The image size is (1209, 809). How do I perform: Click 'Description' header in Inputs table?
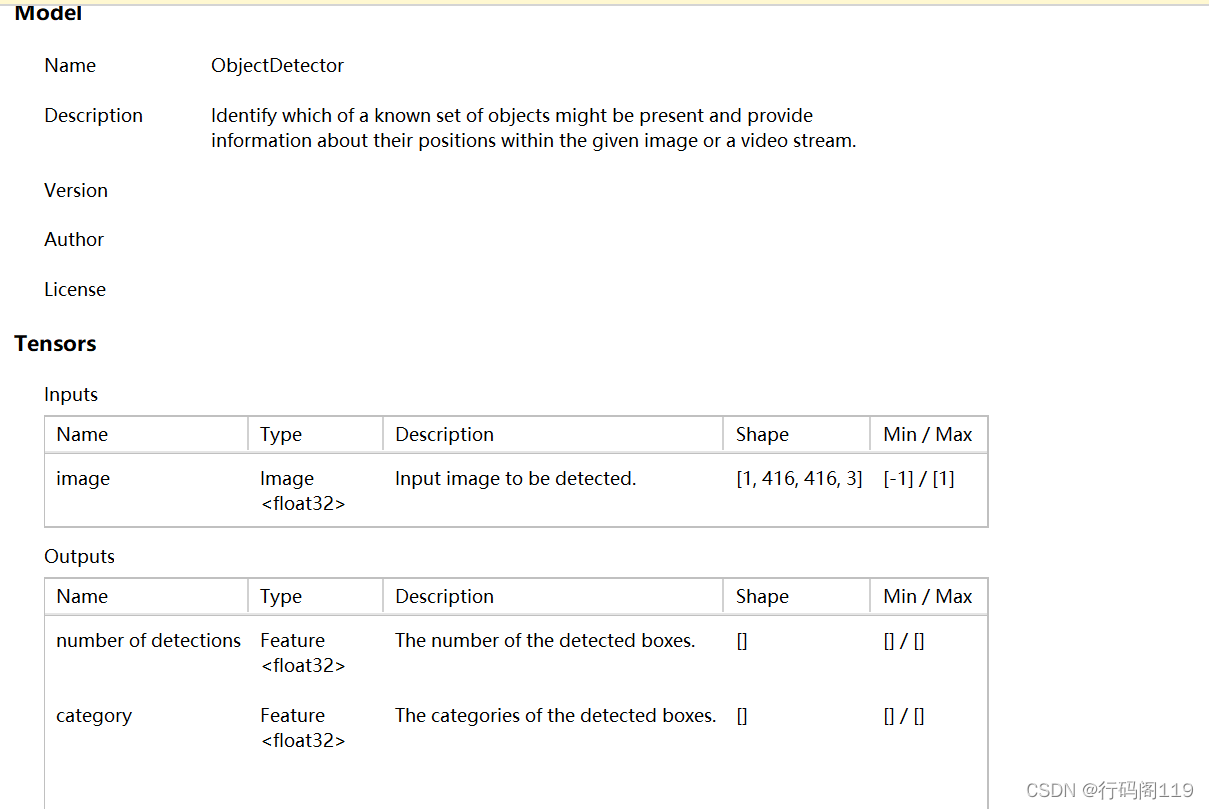point(444,435)
